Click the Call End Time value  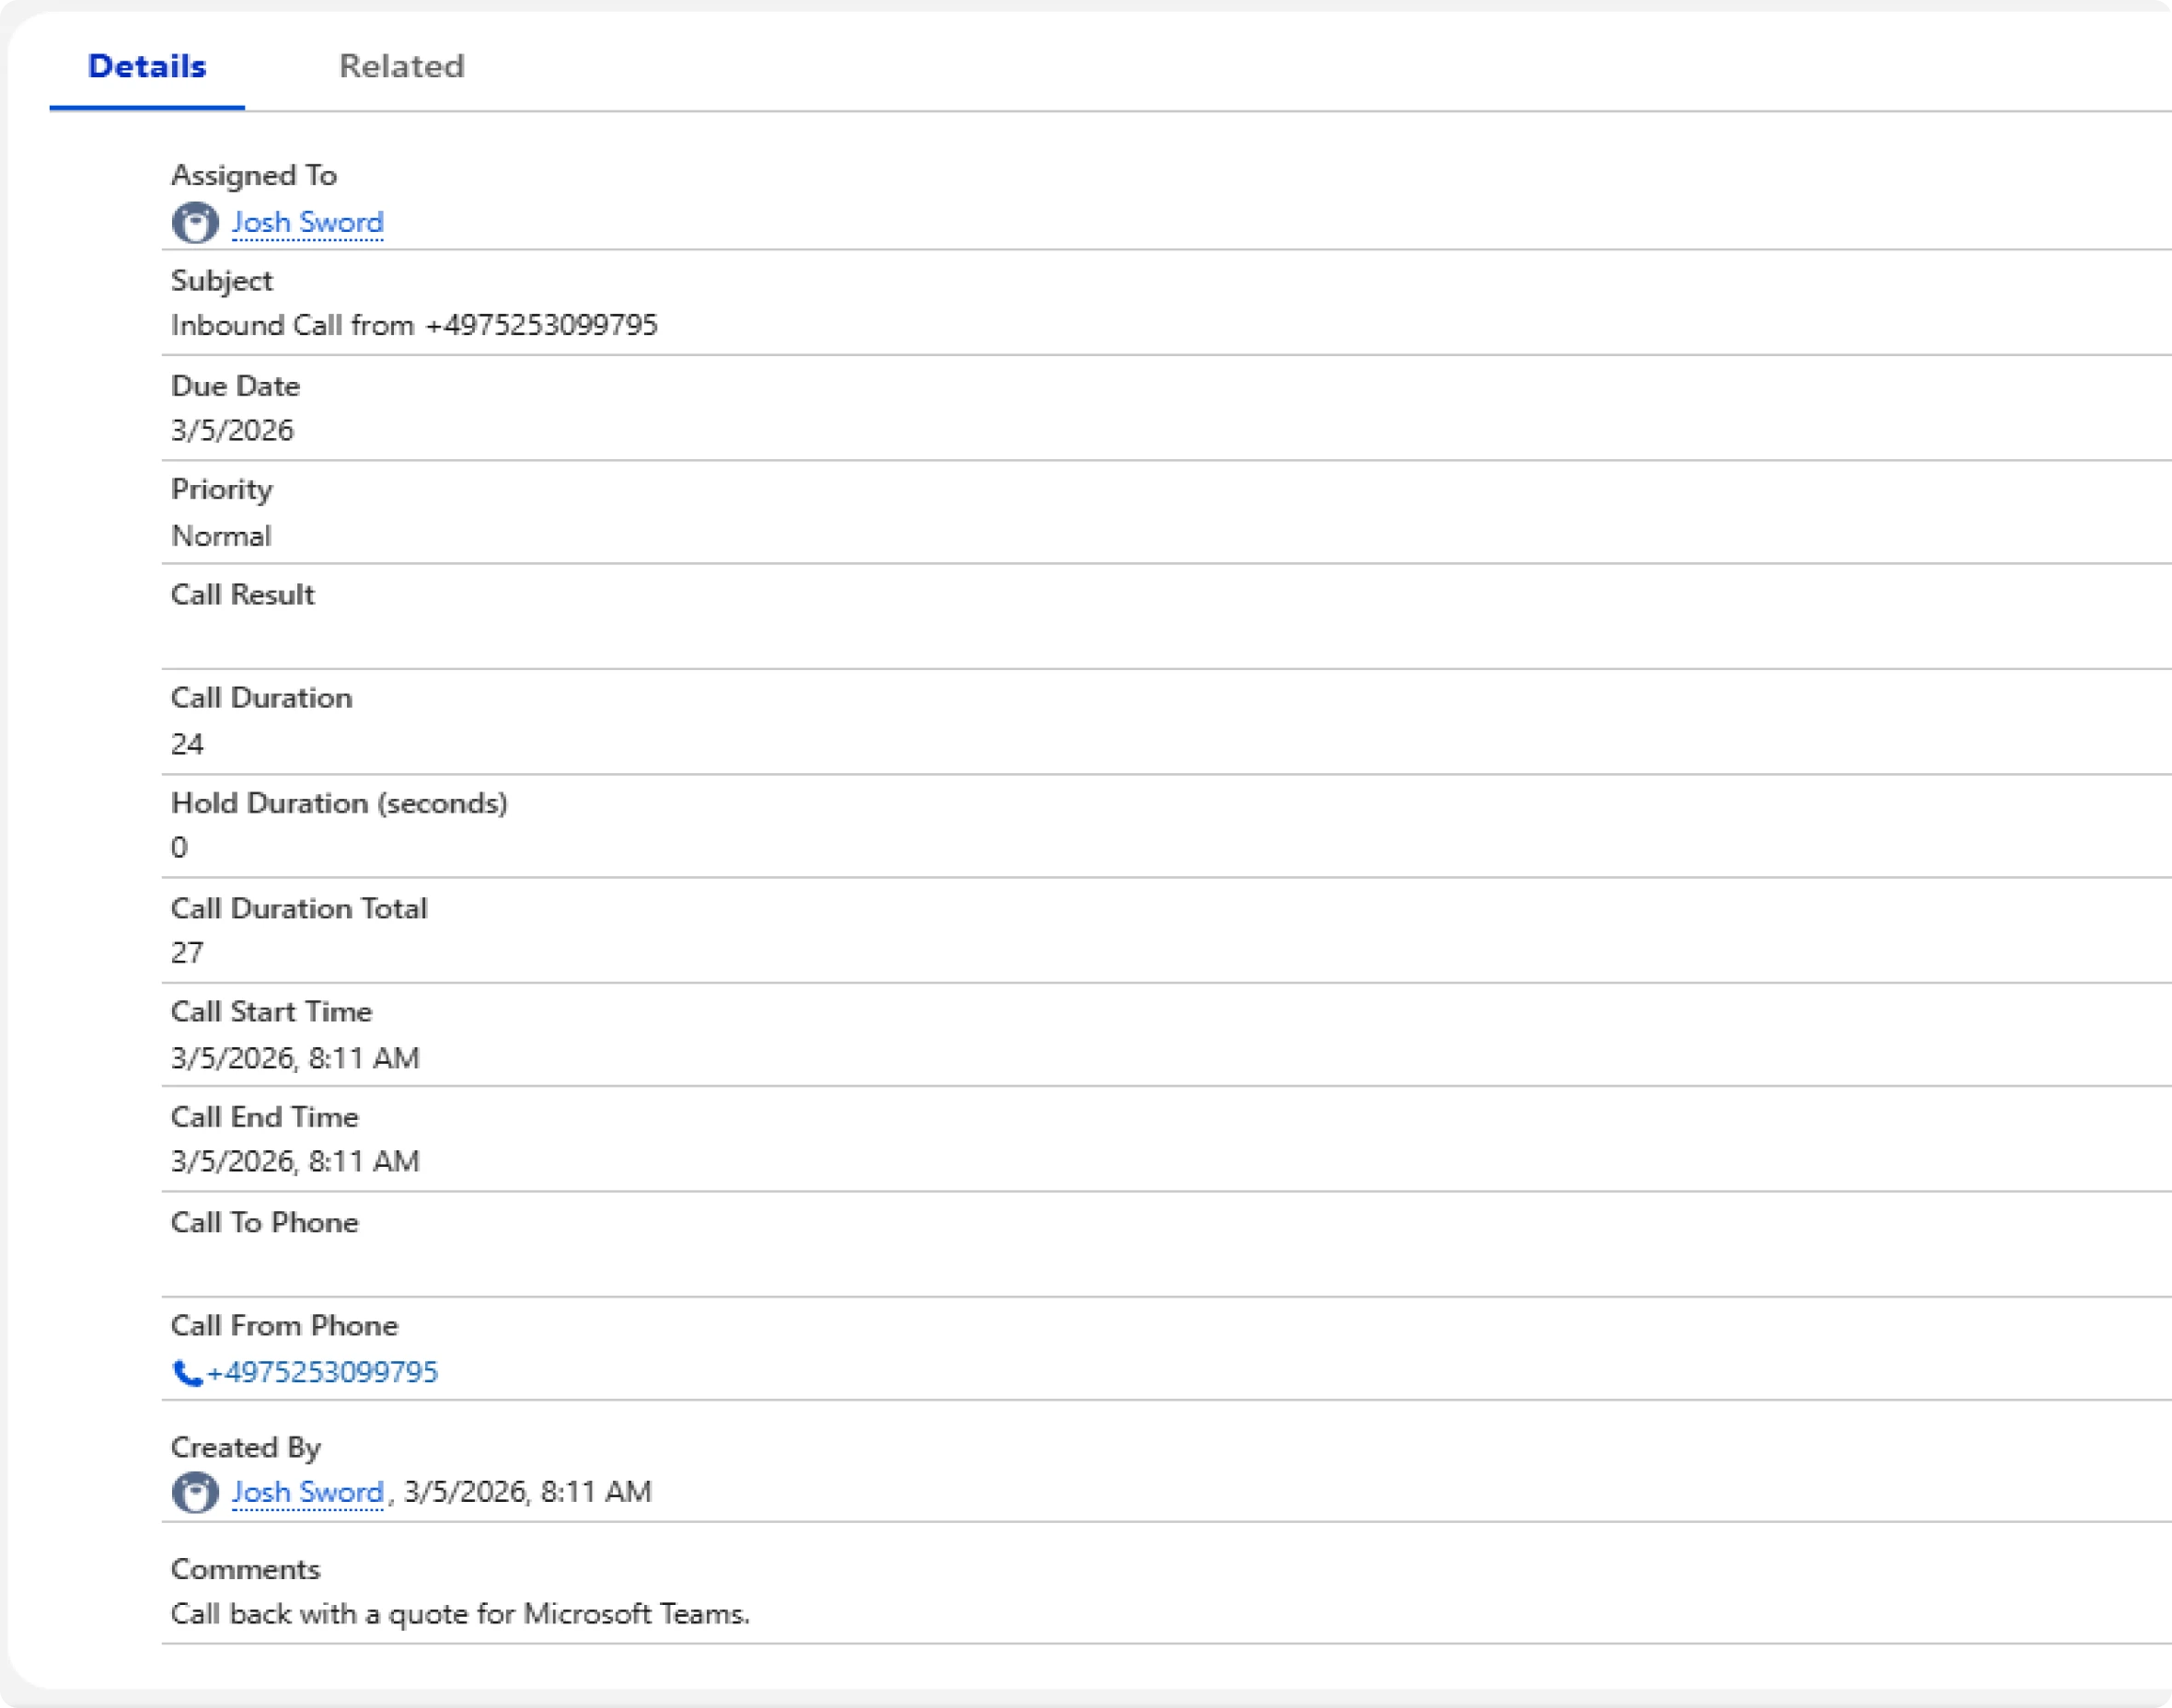(x=295, y=1161)
